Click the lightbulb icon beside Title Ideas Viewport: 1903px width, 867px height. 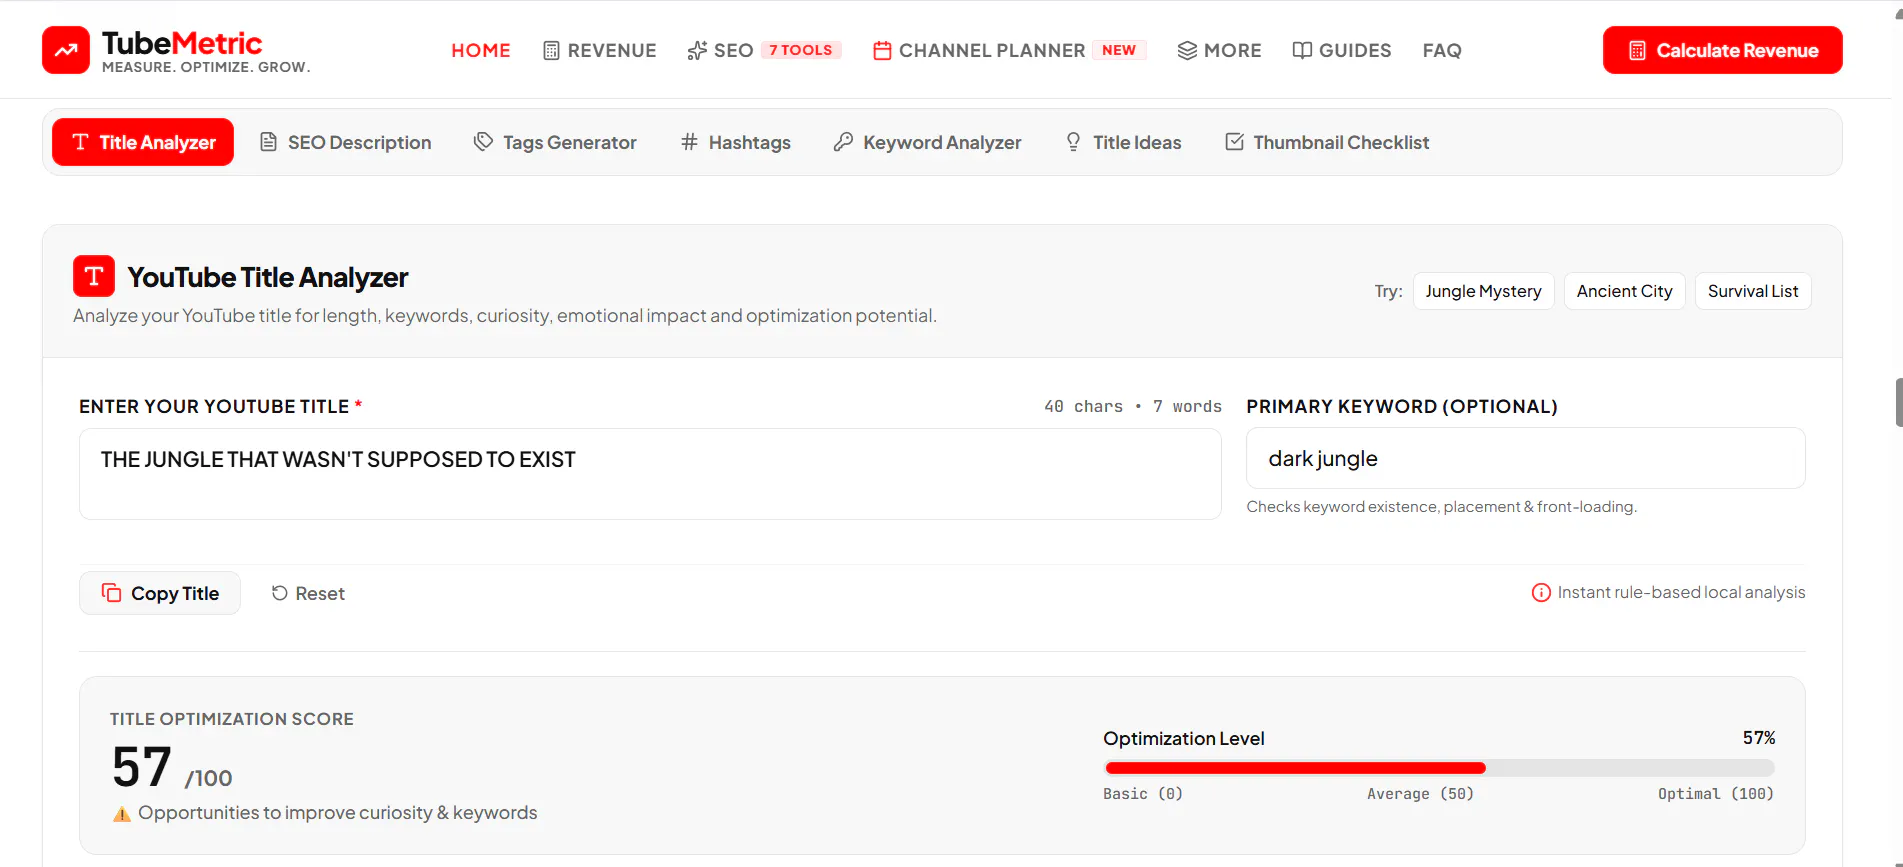click(1073, 142)
